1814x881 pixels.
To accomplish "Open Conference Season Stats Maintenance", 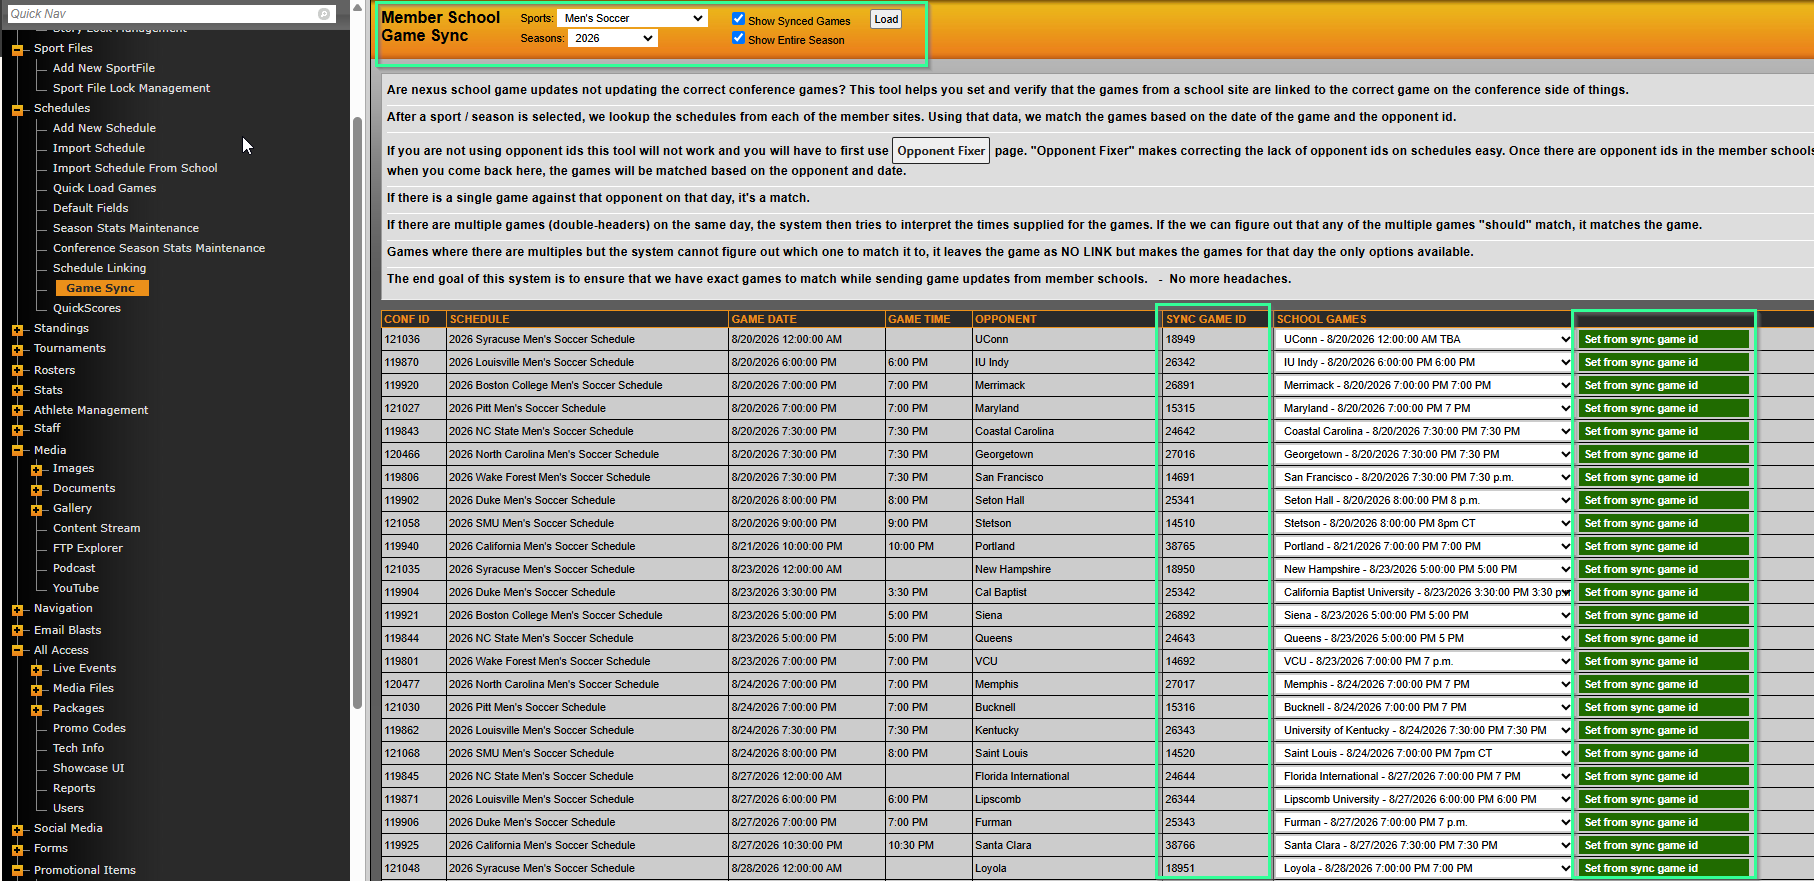I will coord(159,248).
